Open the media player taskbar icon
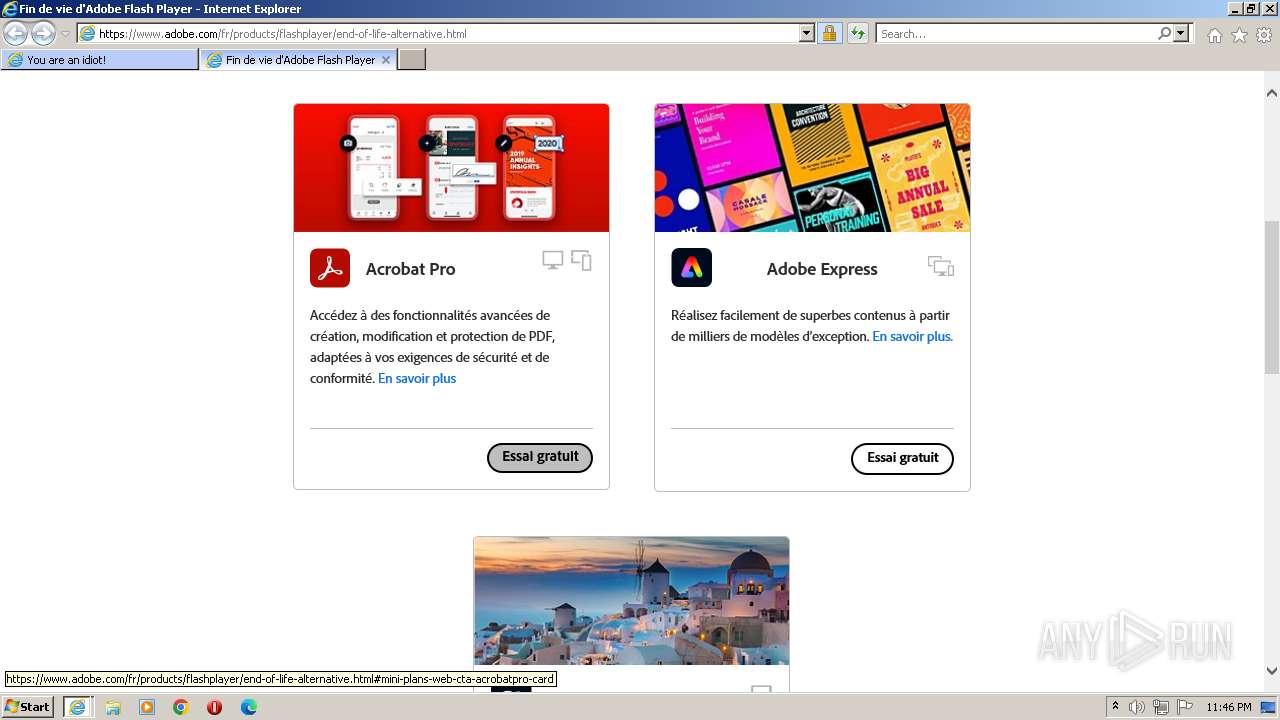 coord(147,707)
